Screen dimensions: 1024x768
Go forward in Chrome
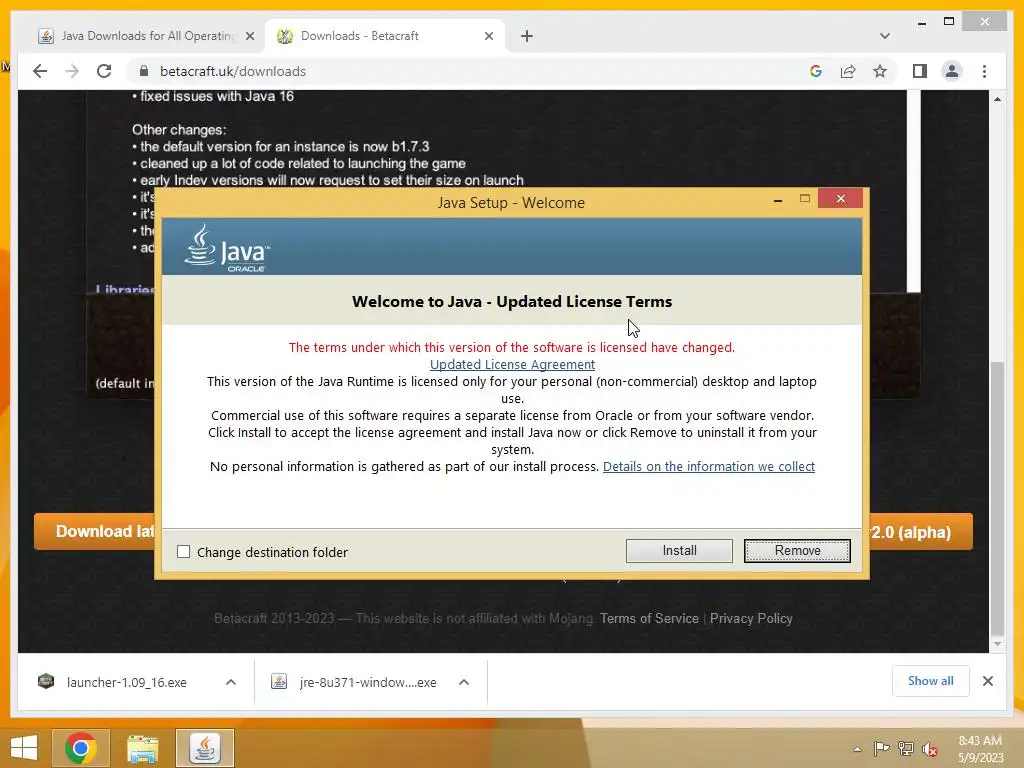tap(72, 71)
